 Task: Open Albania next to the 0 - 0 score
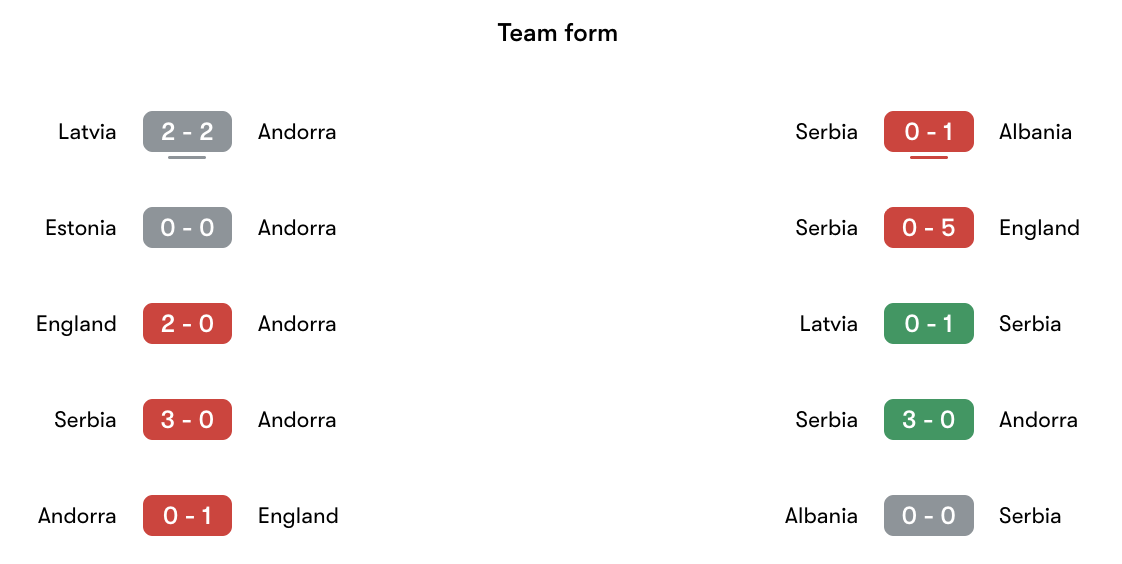[x=821, y=516]
